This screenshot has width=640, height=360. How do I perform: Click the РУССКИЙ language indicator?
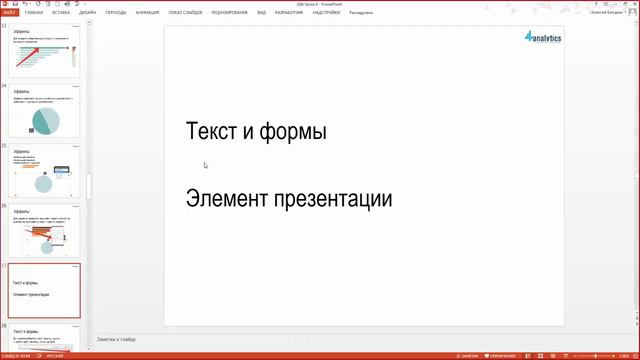tap(55, 356)
